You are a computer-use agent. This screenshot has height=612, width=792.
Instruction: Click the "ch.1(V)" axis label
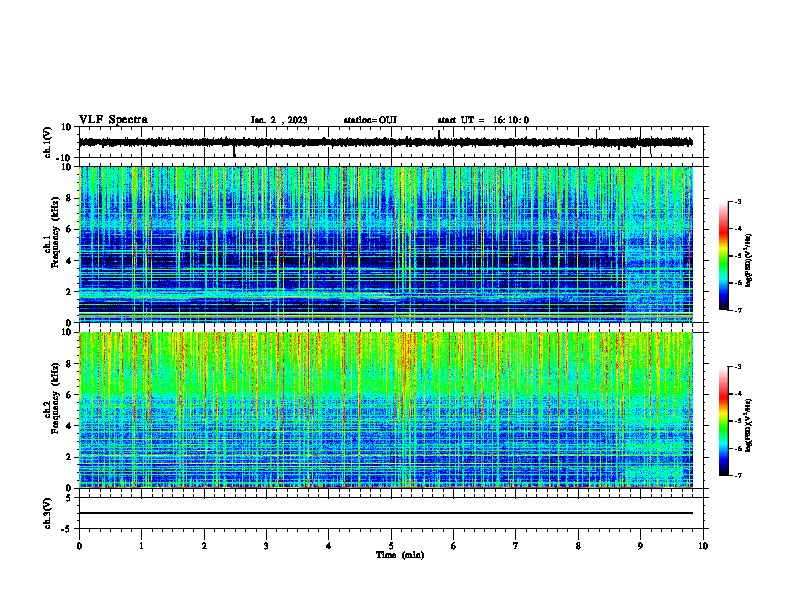(x=48, y=142)
